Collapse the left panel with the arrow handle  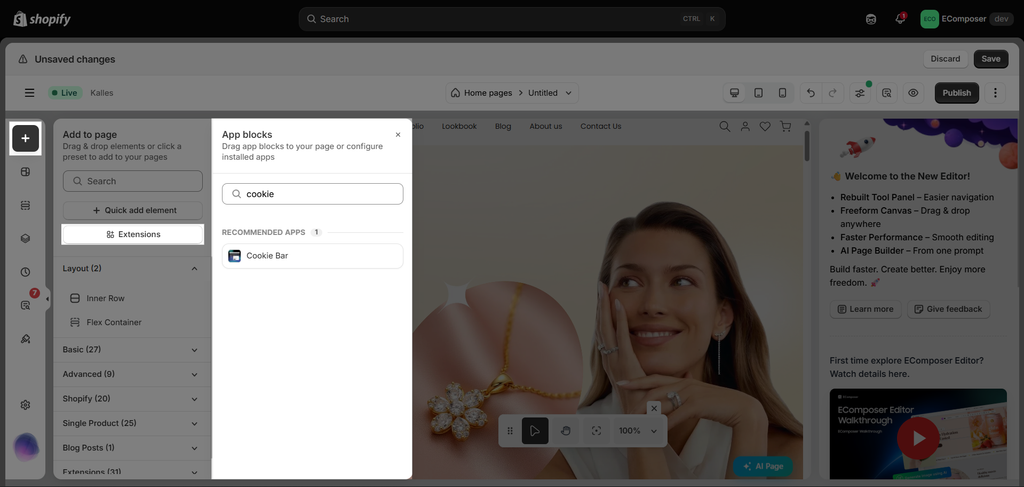[48, 300]
